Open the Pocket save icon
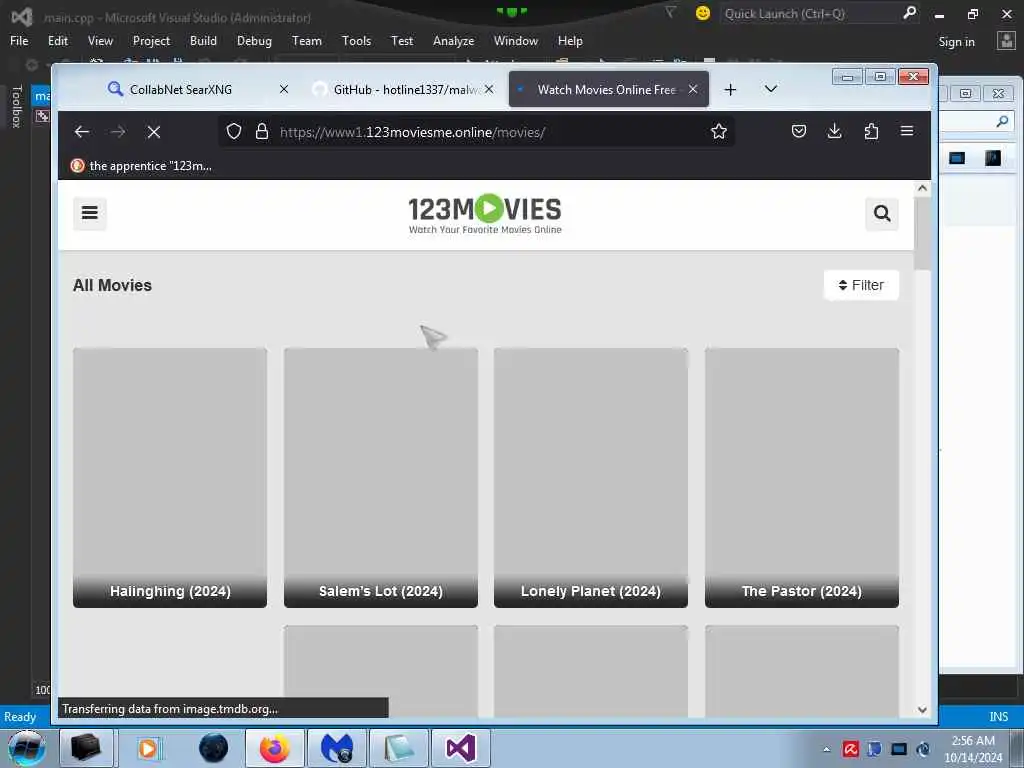The height and width of the screenshot is (768, 1024). point(799,131)
